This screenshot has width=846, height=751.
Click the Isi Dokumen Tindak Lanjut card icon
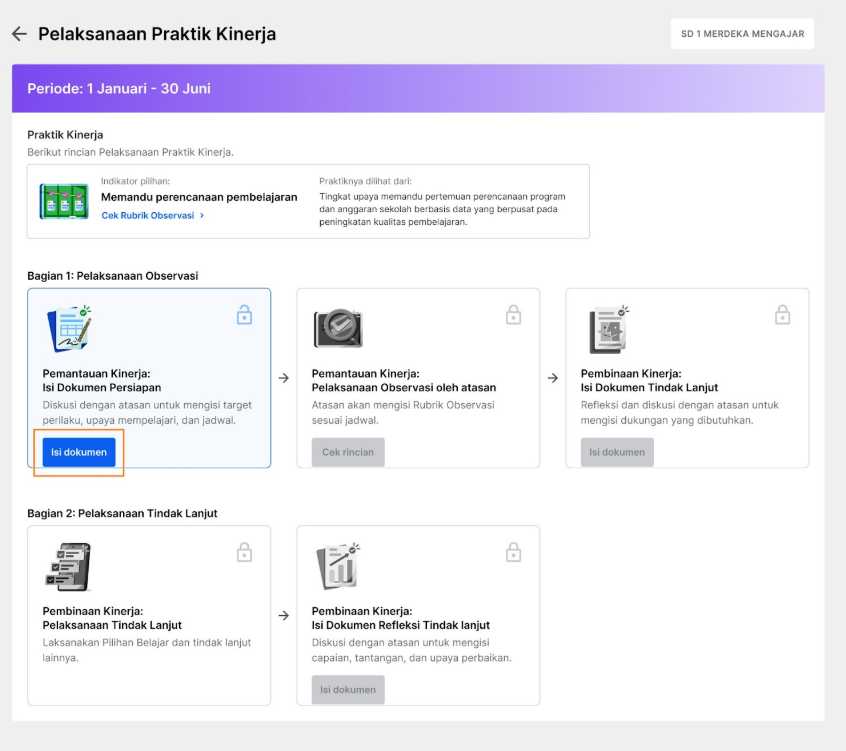click(608, 329)
